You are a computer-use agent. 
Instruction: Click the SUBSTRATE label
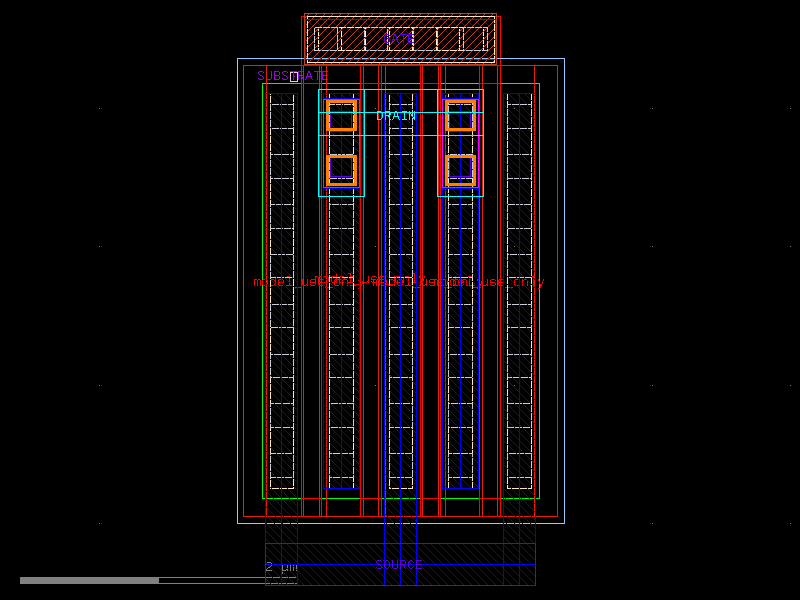click(291, 73)
